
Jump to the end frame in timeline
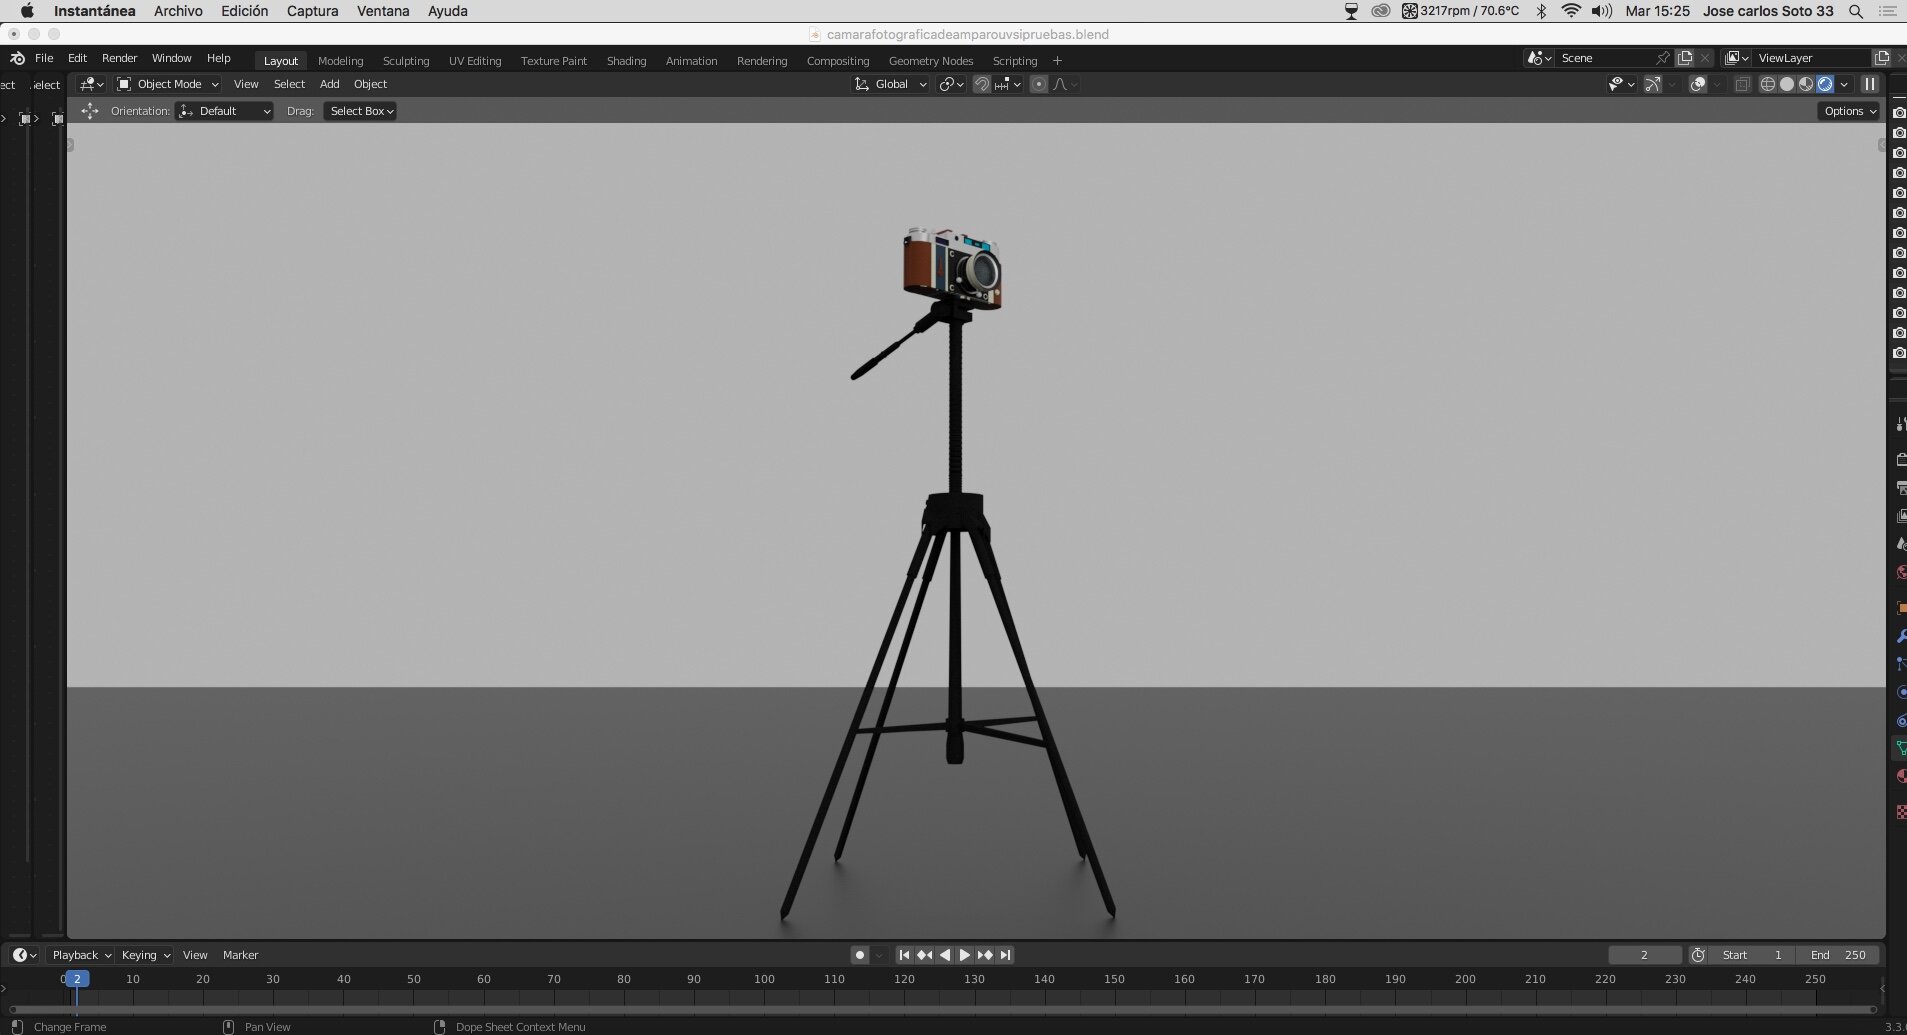pos(1005,955)
